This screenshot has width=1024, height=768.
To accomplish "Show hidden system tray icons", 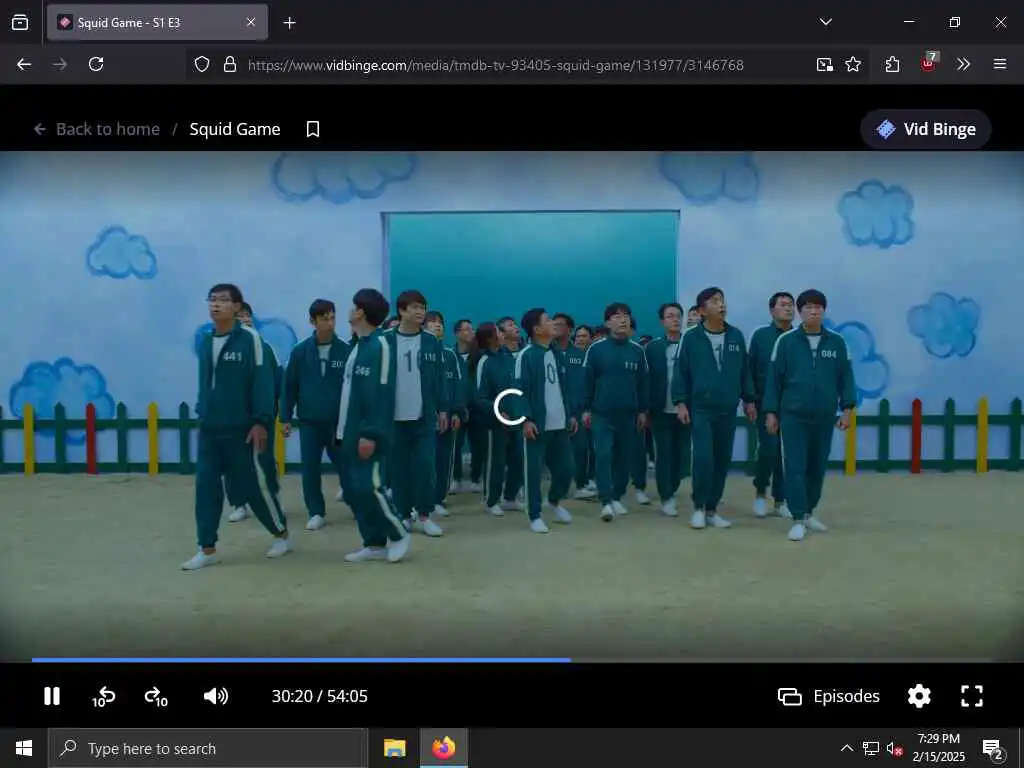I will click(846, 748).
